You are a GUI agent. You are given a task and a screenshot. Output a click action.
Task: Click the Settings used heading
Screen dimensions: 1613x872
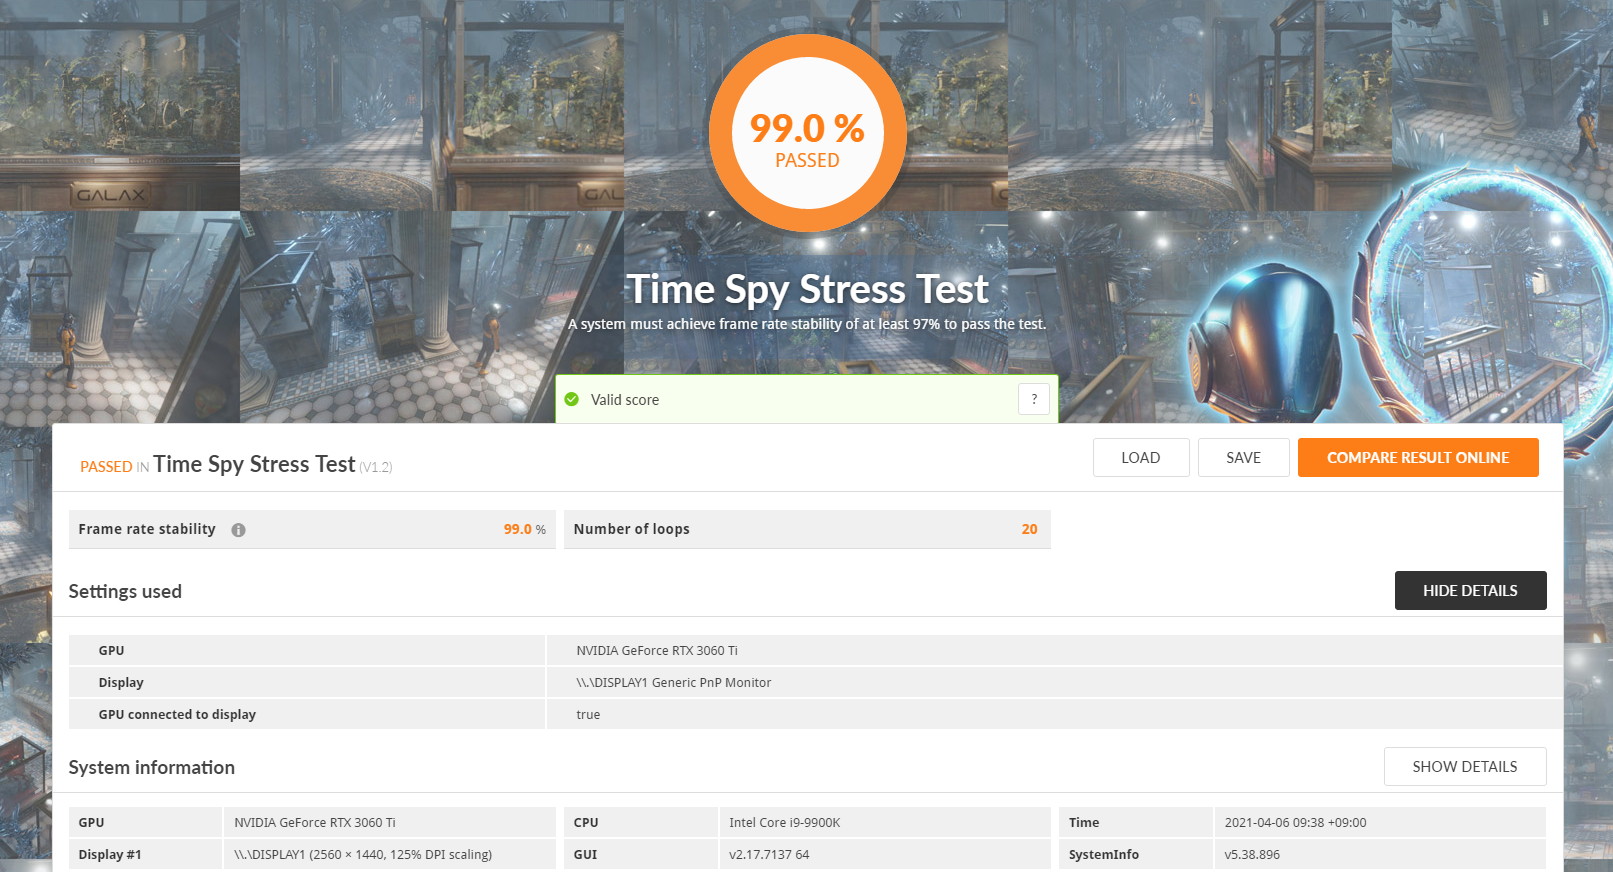point(125,591)
